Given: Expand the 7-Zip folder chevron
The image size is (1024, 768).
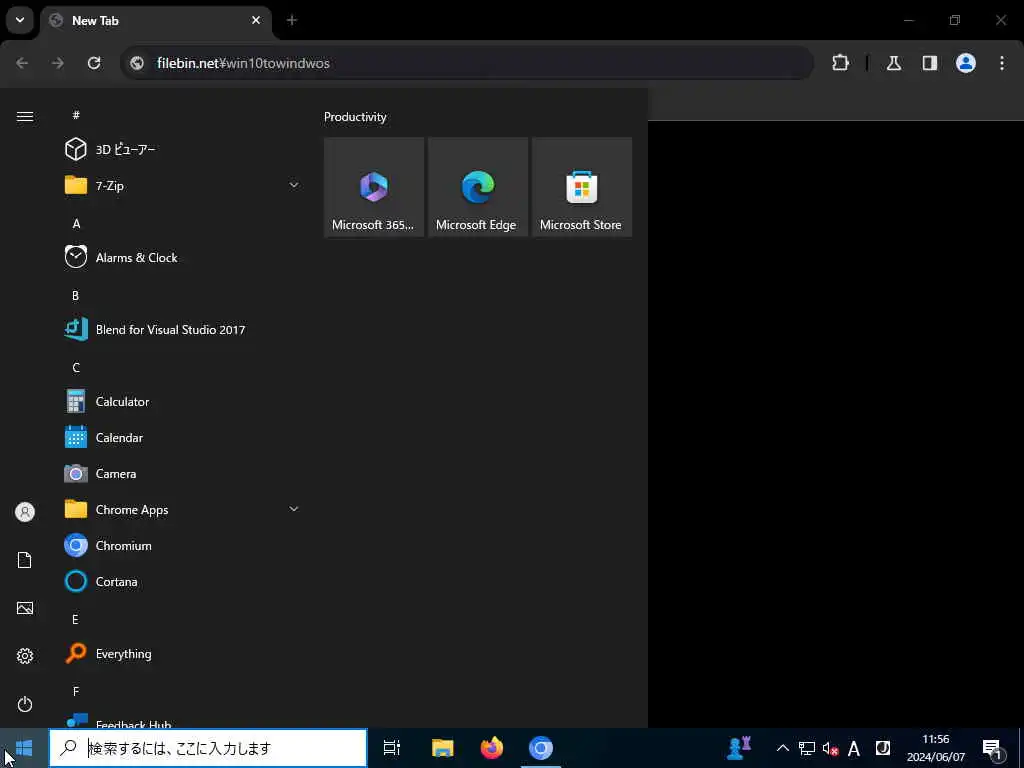Looking at the screenshot, I should coord(294,185).
